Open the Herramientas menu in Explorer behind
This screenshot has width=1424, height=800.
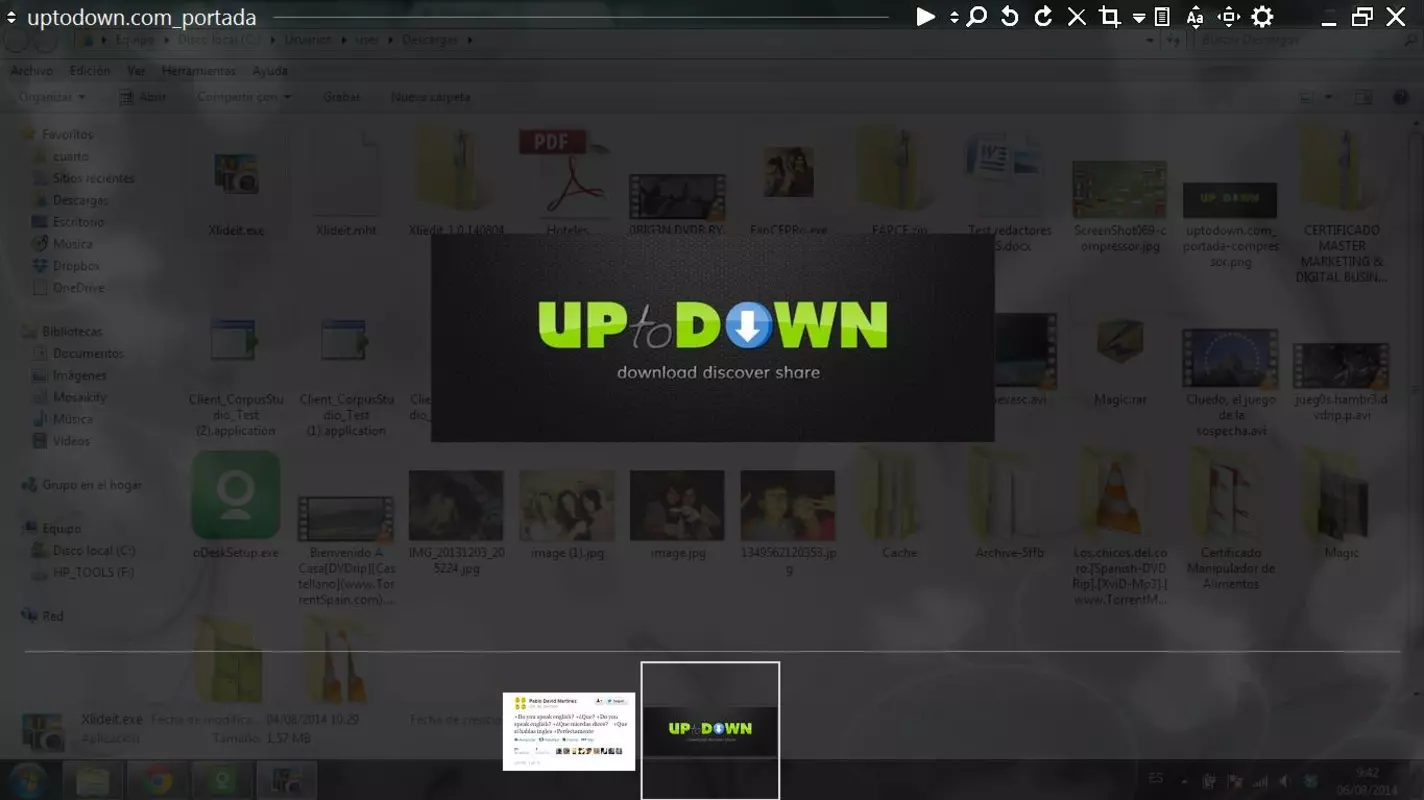pyautogui.click(x=199, y=71)
